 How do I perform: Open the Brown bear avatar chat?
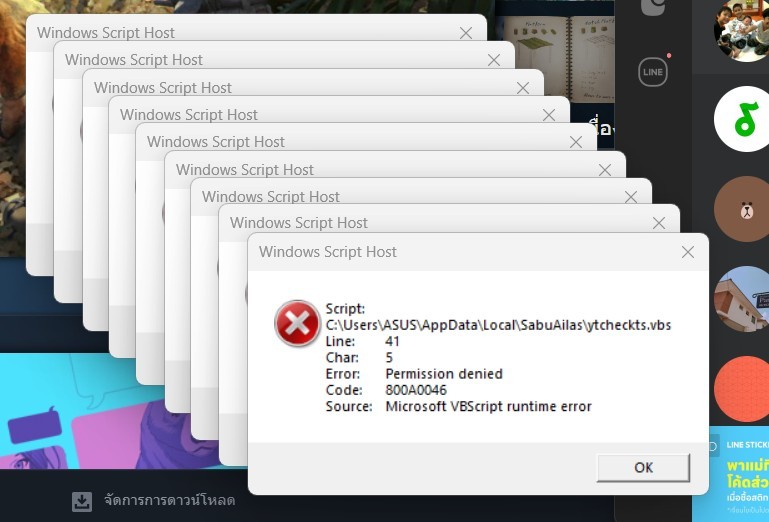coord(745,209)
